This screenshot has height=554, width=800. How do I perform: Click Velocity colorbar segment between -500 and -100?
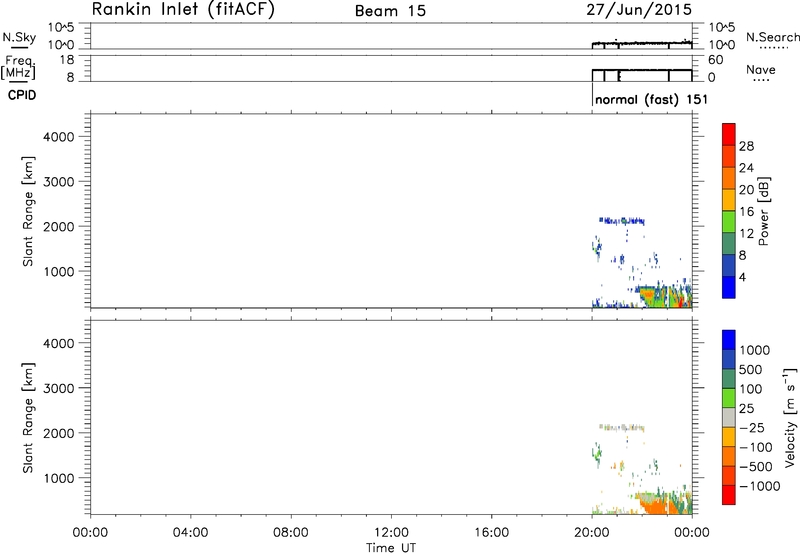[x=729, y=456]
